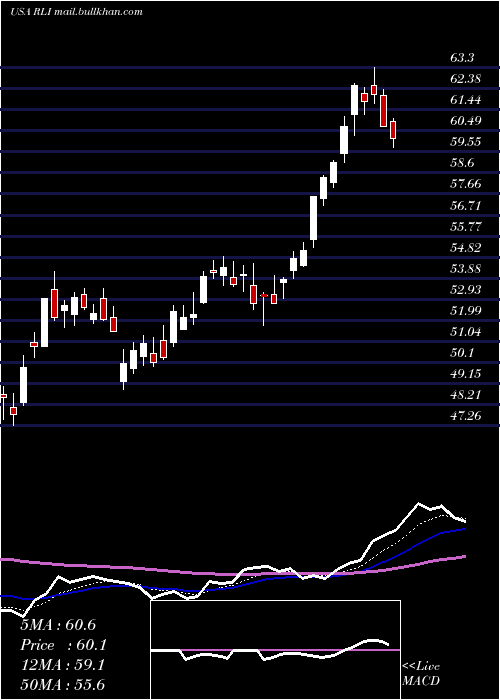
Task: Click the 54.82 price axis label
Action: pyautogui.click(x=466, y=248)
